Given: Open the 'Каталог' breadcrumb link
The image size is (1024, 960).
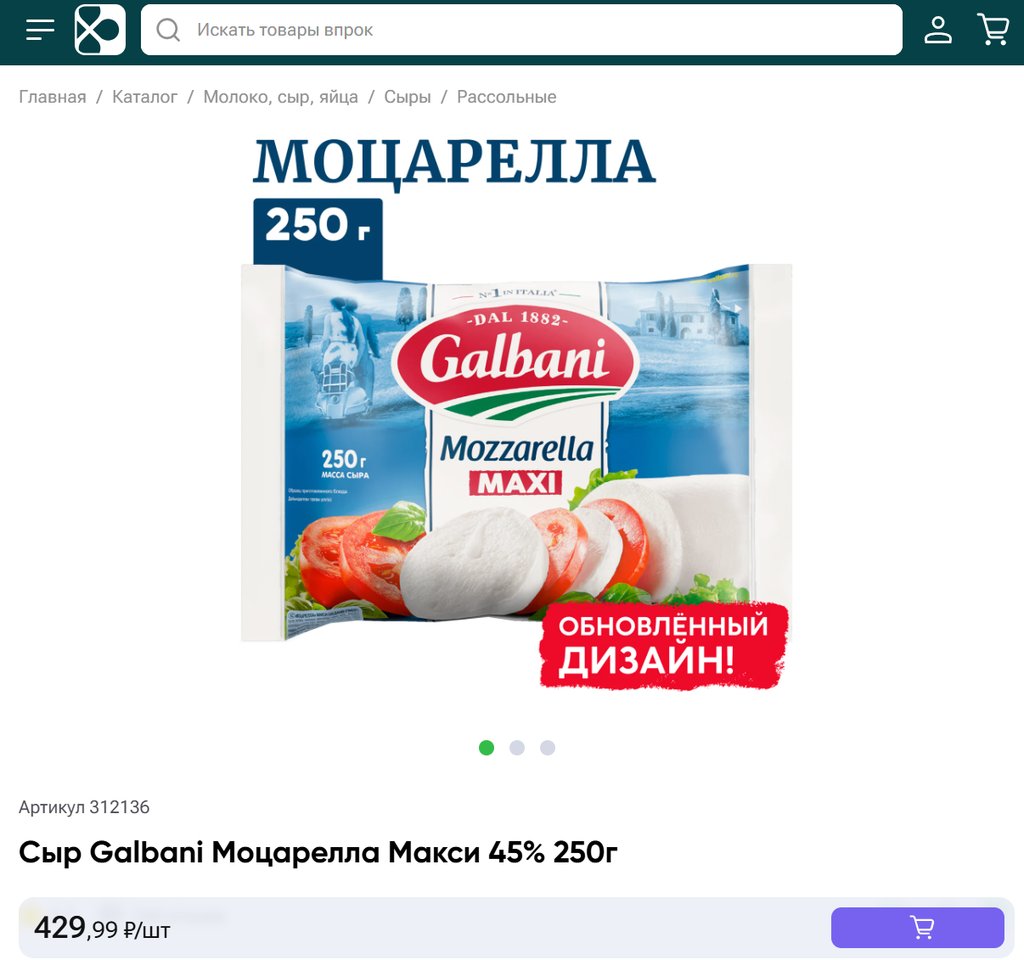Looking at the screenshot, I should pos(144,97).
